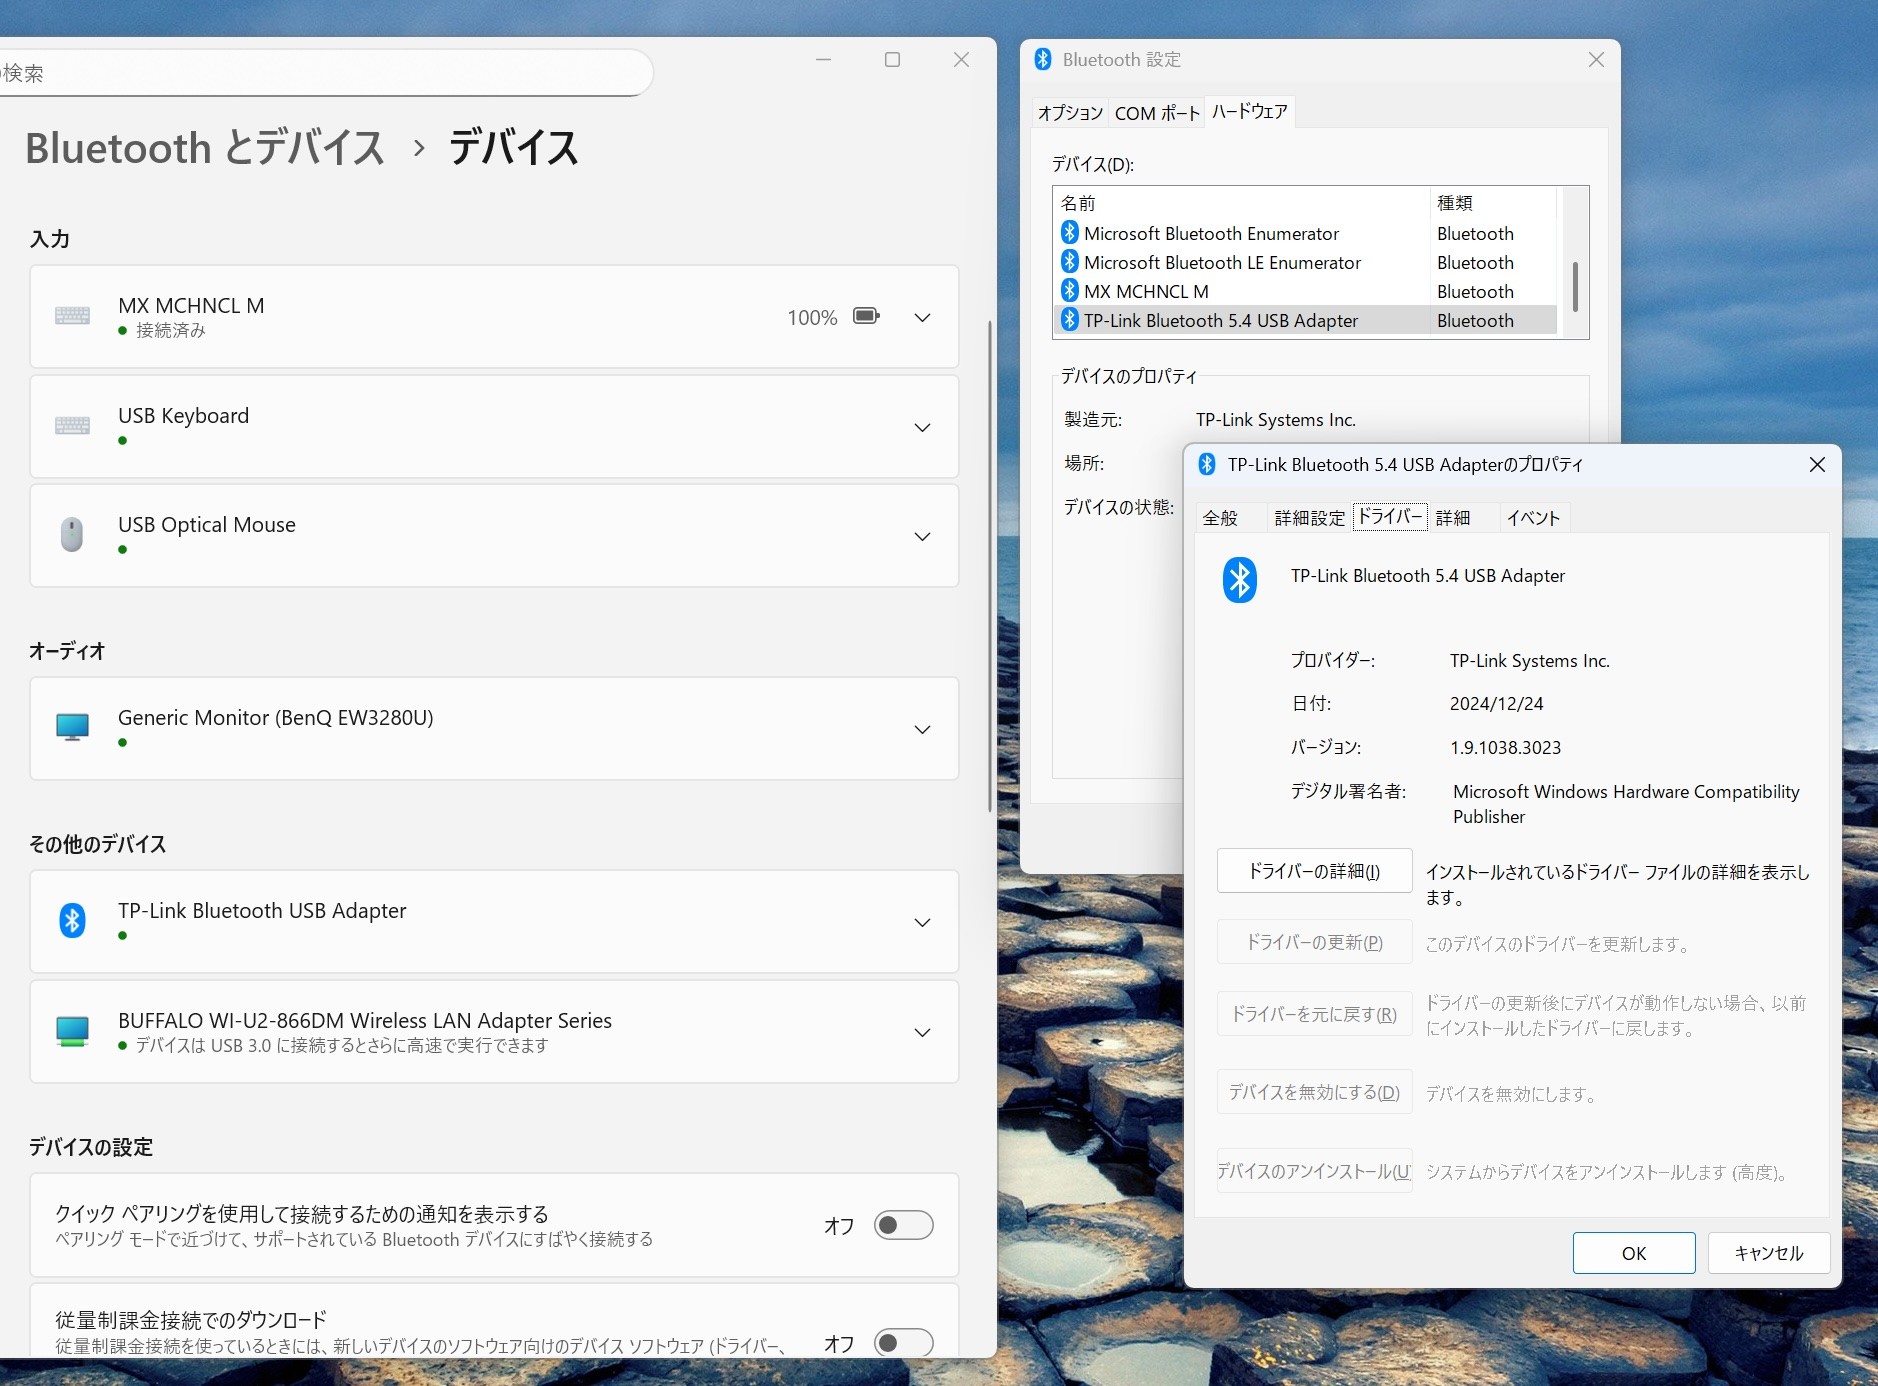Click the large Bluetooth icon in driver tab
The image size is (1878, 1386).
tap(1240, 580)
